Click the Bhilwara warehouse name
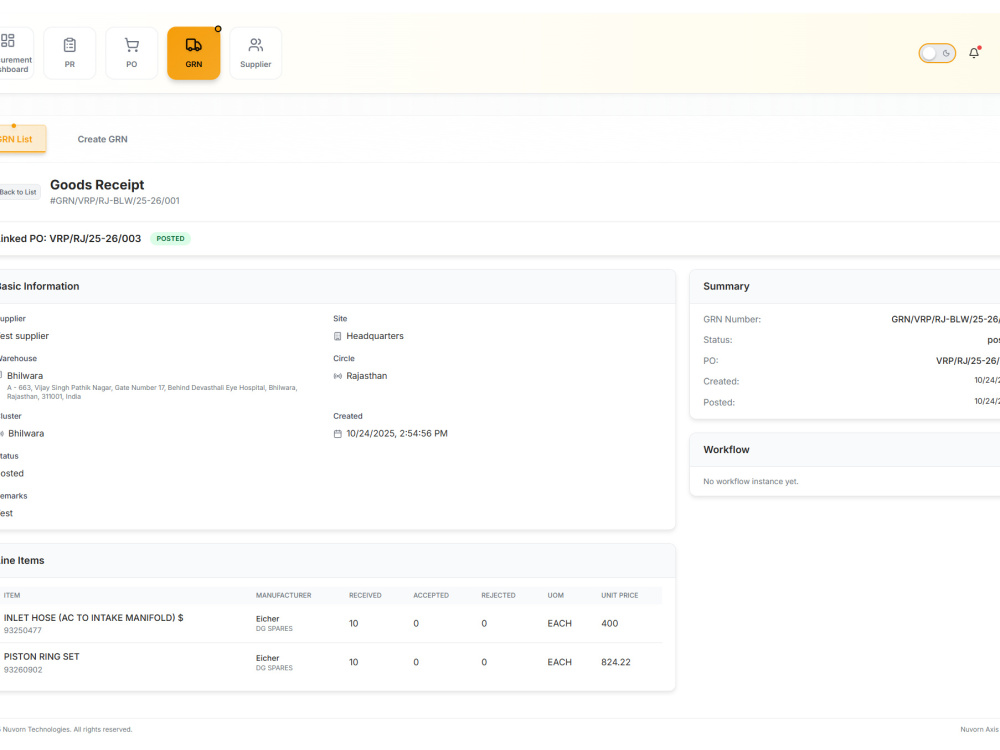 25,376
